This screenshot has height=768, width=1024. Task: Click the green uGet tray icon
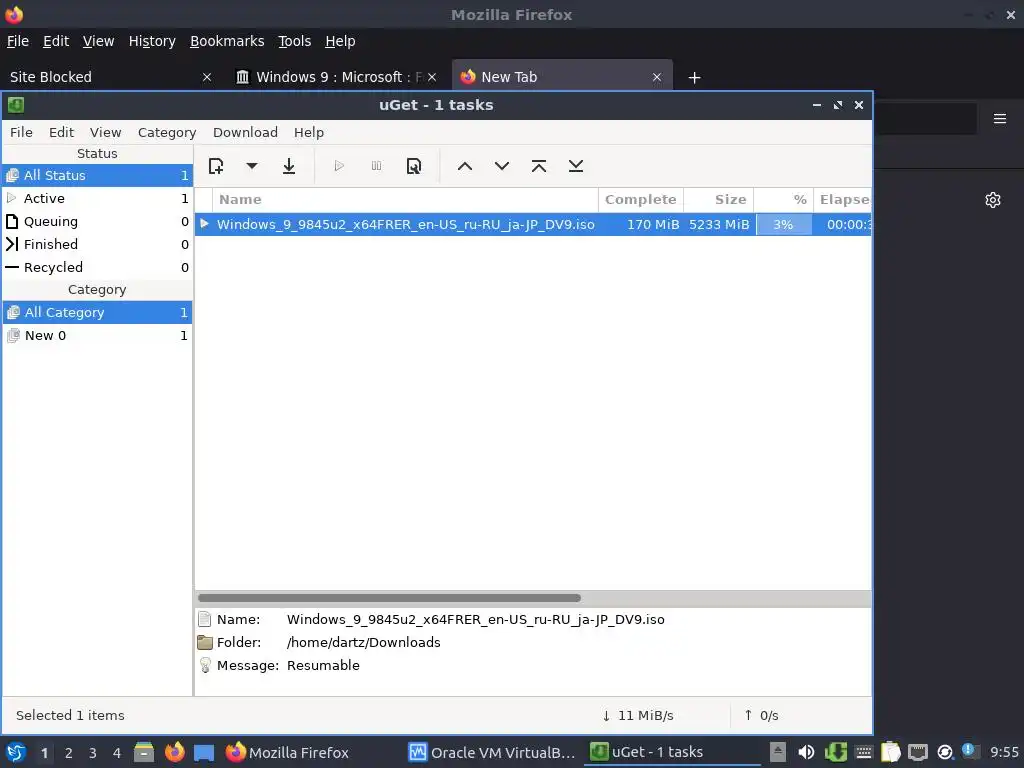click(x=835, y=752)
